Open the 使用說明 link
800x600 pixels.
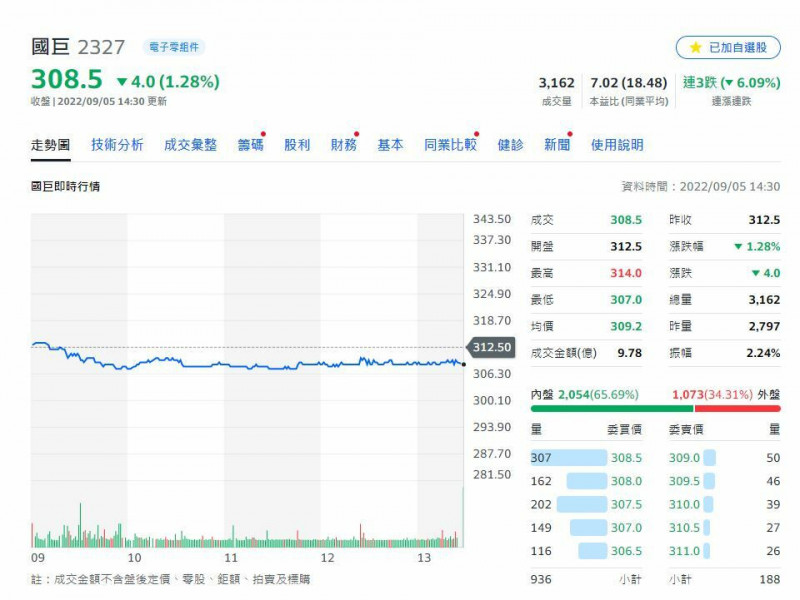[617, 145]
